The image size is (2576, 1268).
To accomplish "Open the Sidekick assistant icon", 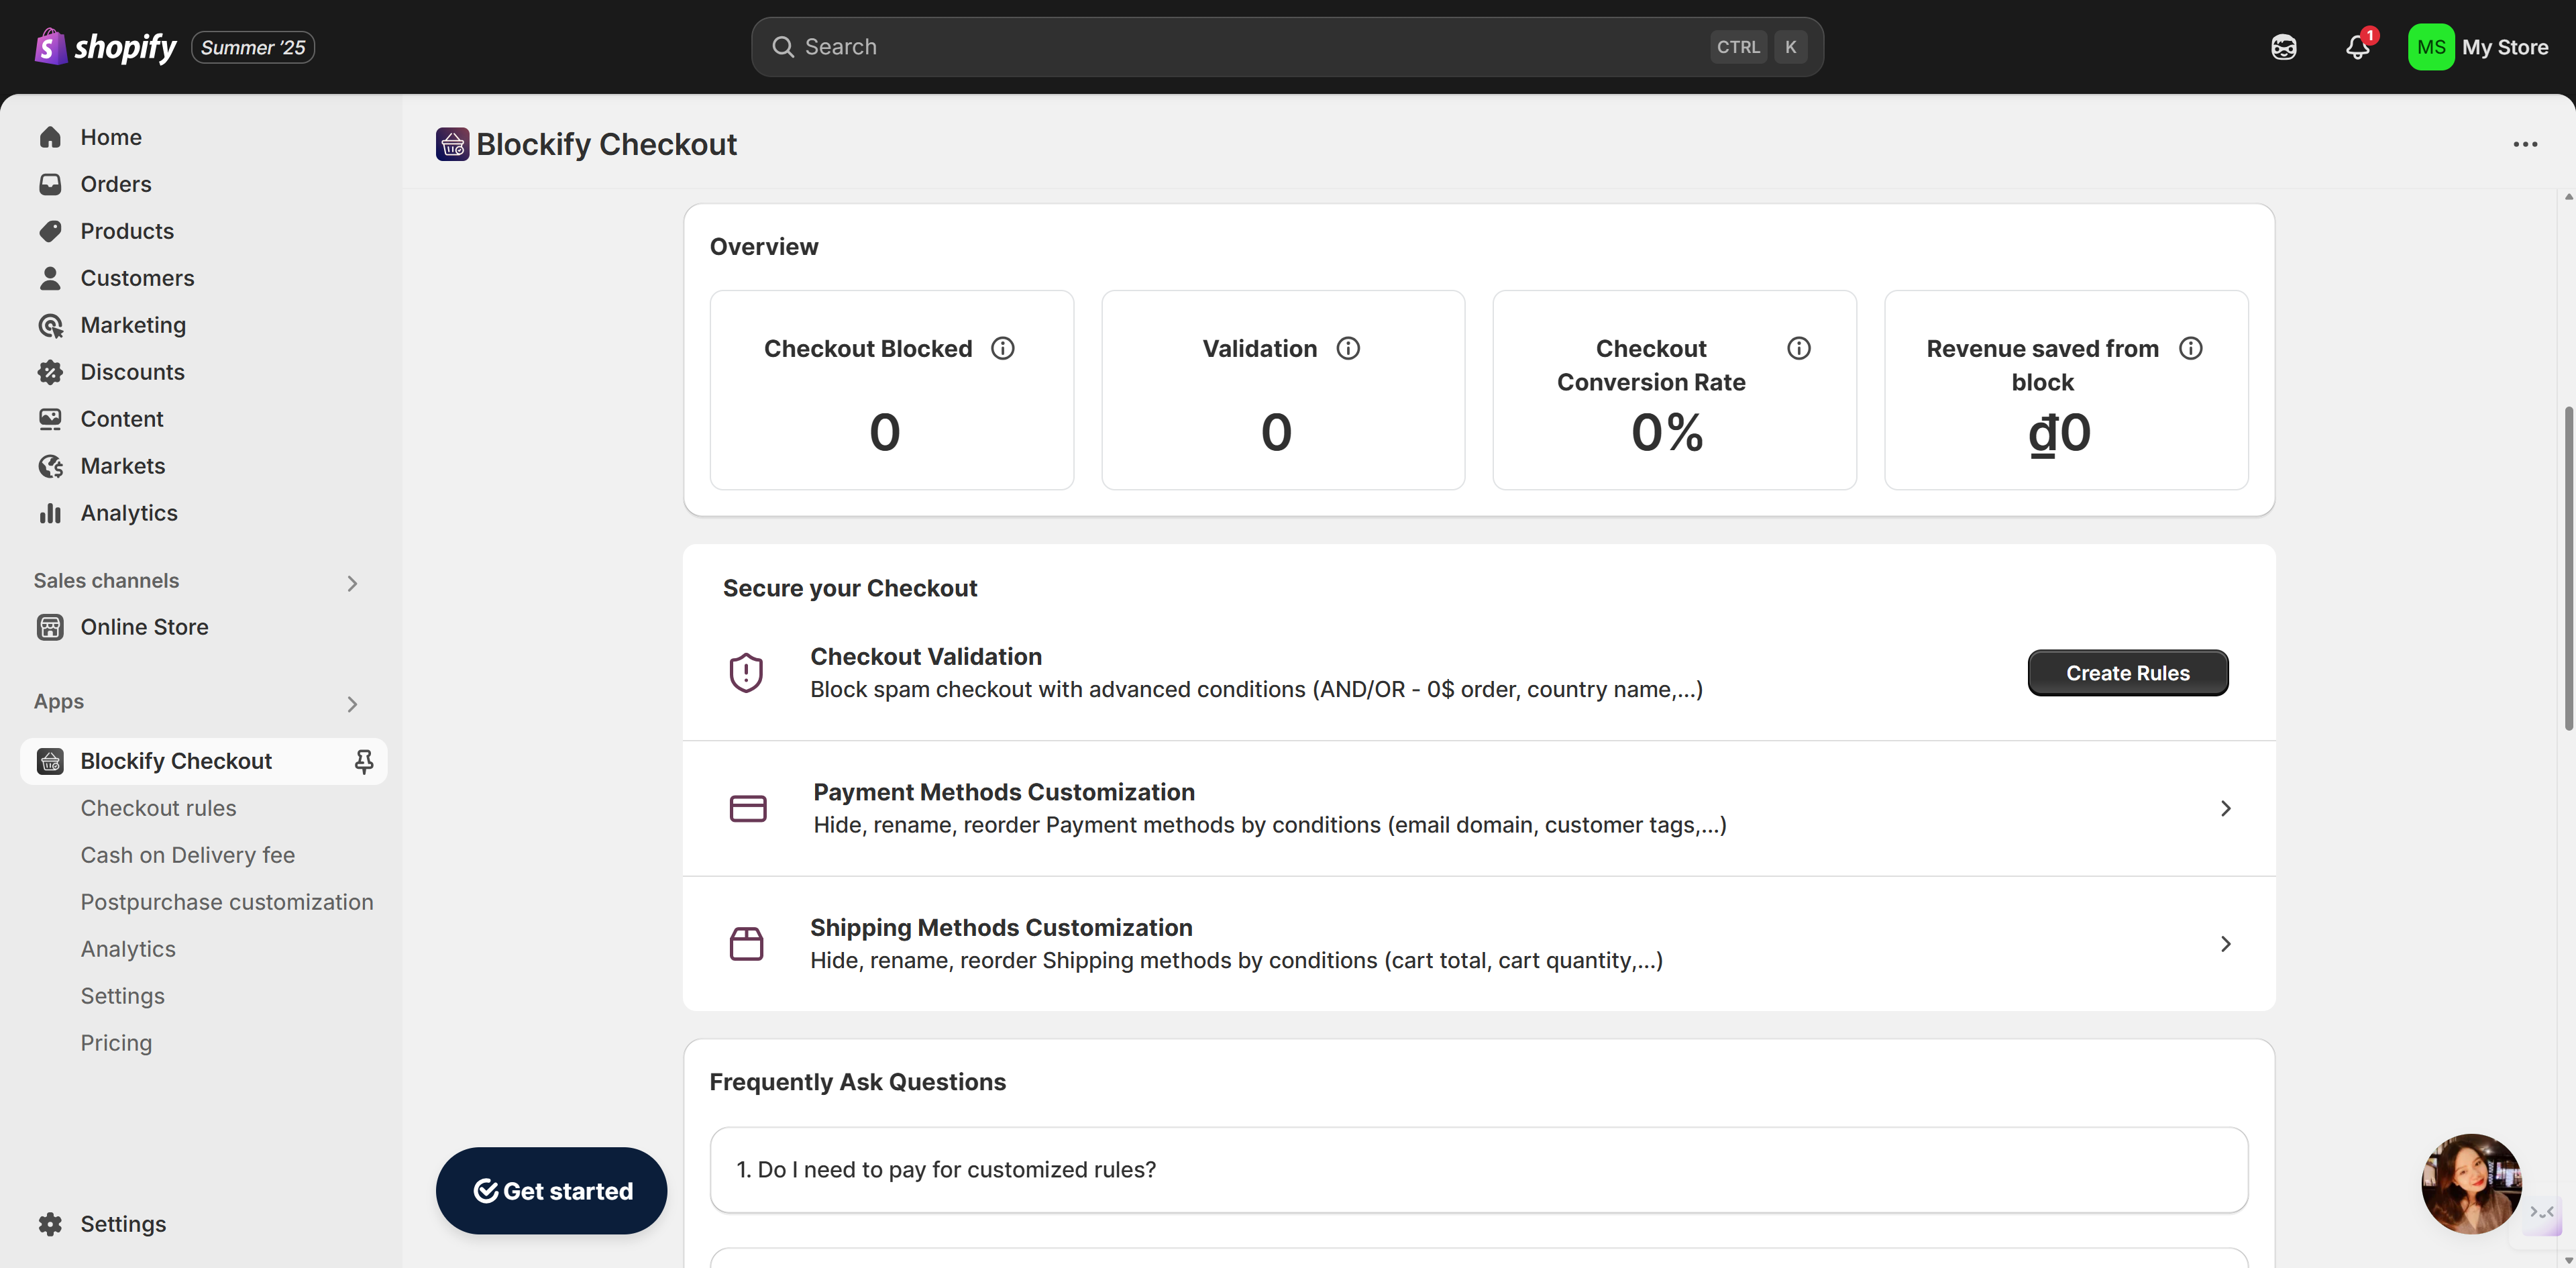I will pos(2283,47).
